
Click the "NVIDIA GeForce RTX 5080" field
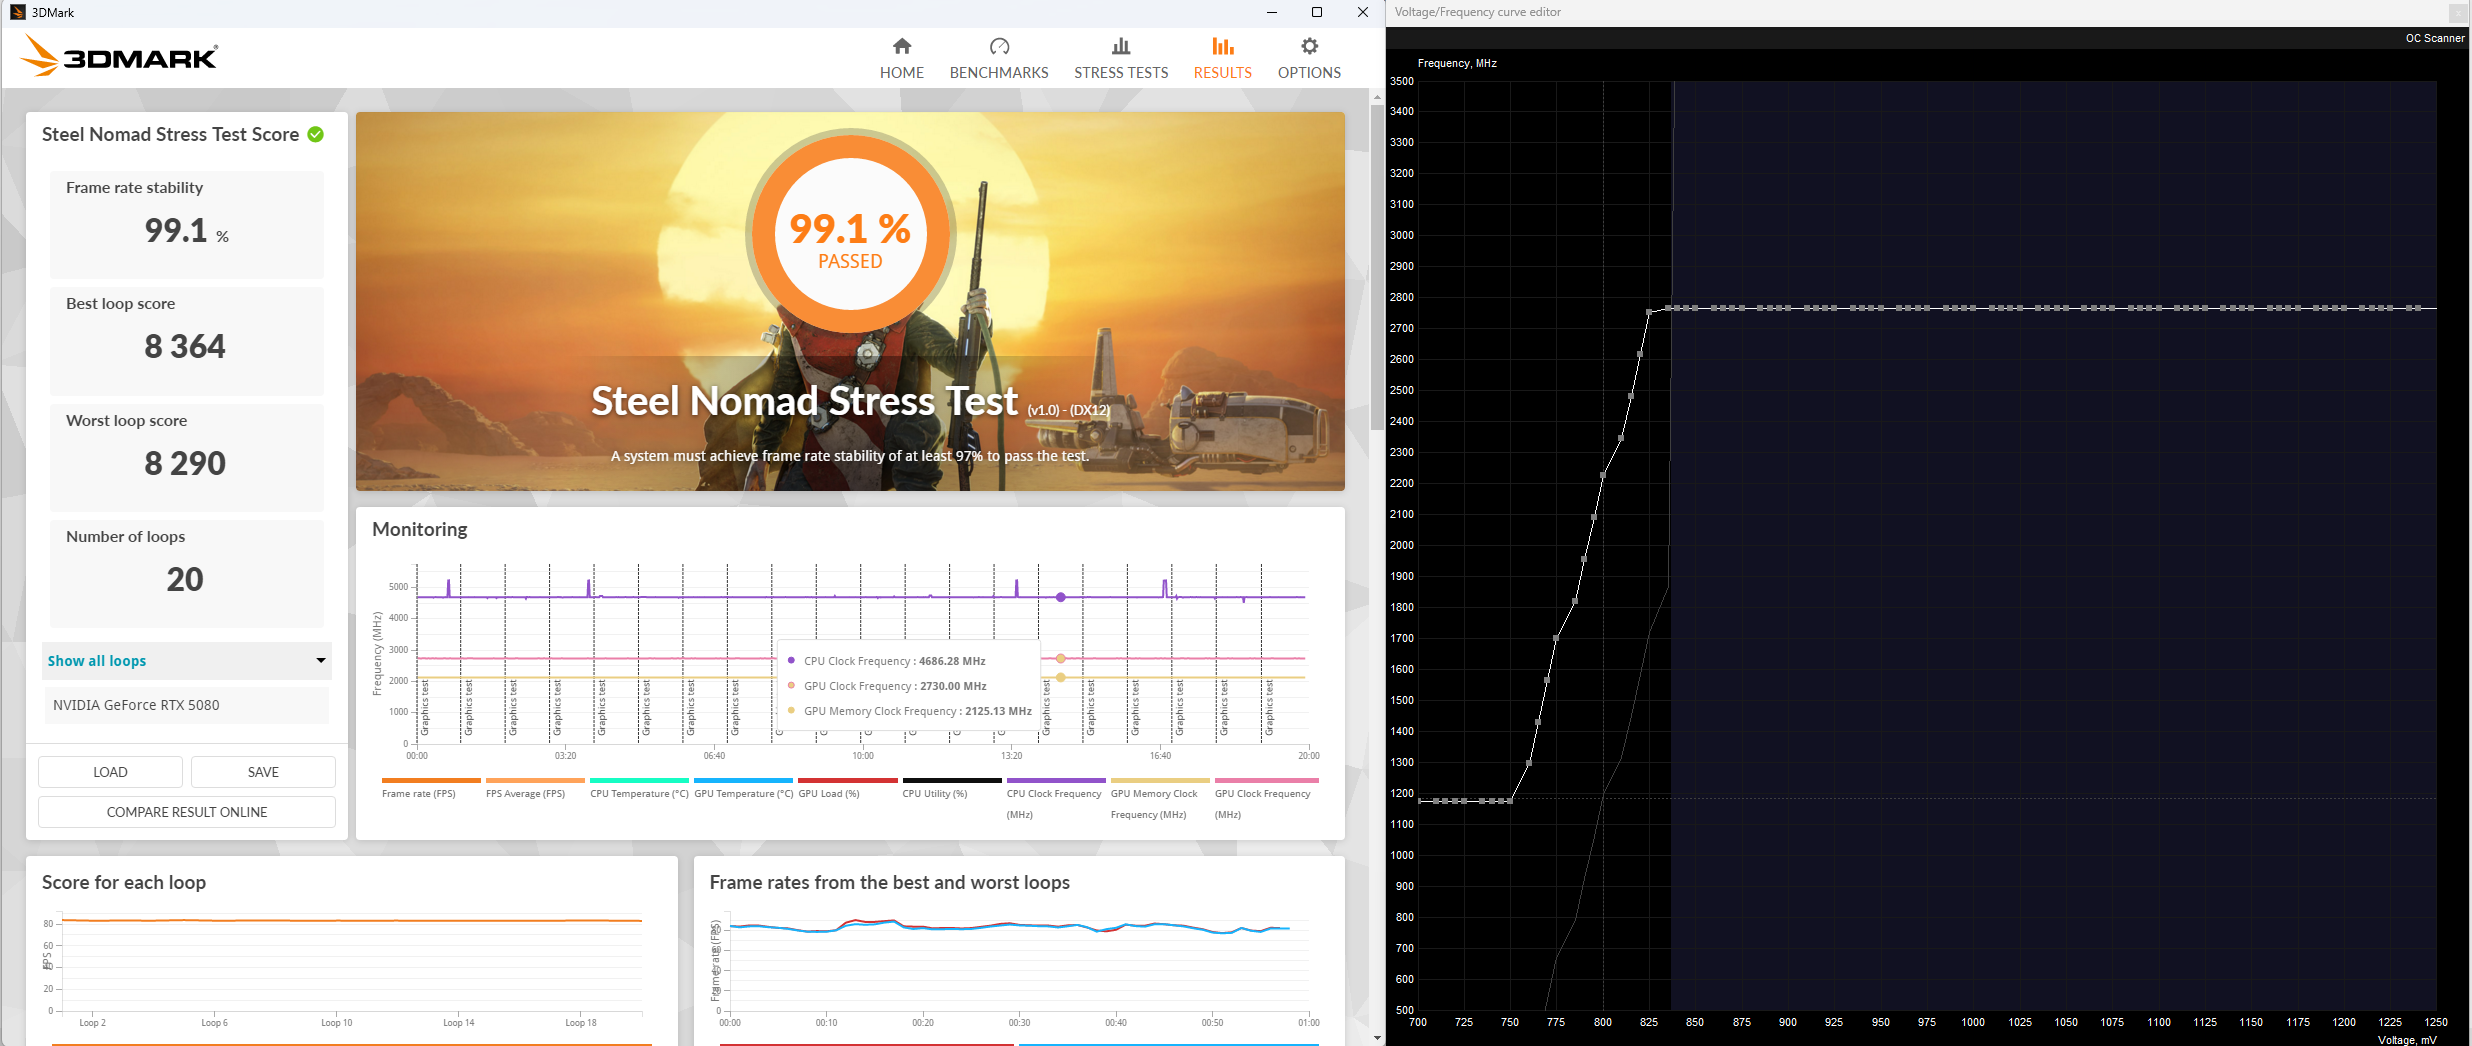tap(187, 705)
